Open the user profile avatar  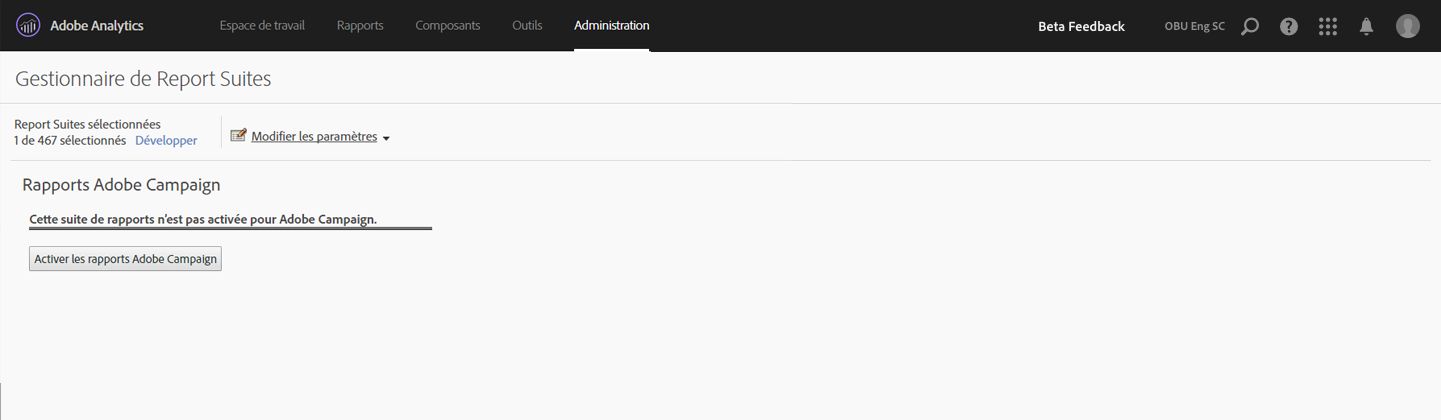pos(1408,26)
